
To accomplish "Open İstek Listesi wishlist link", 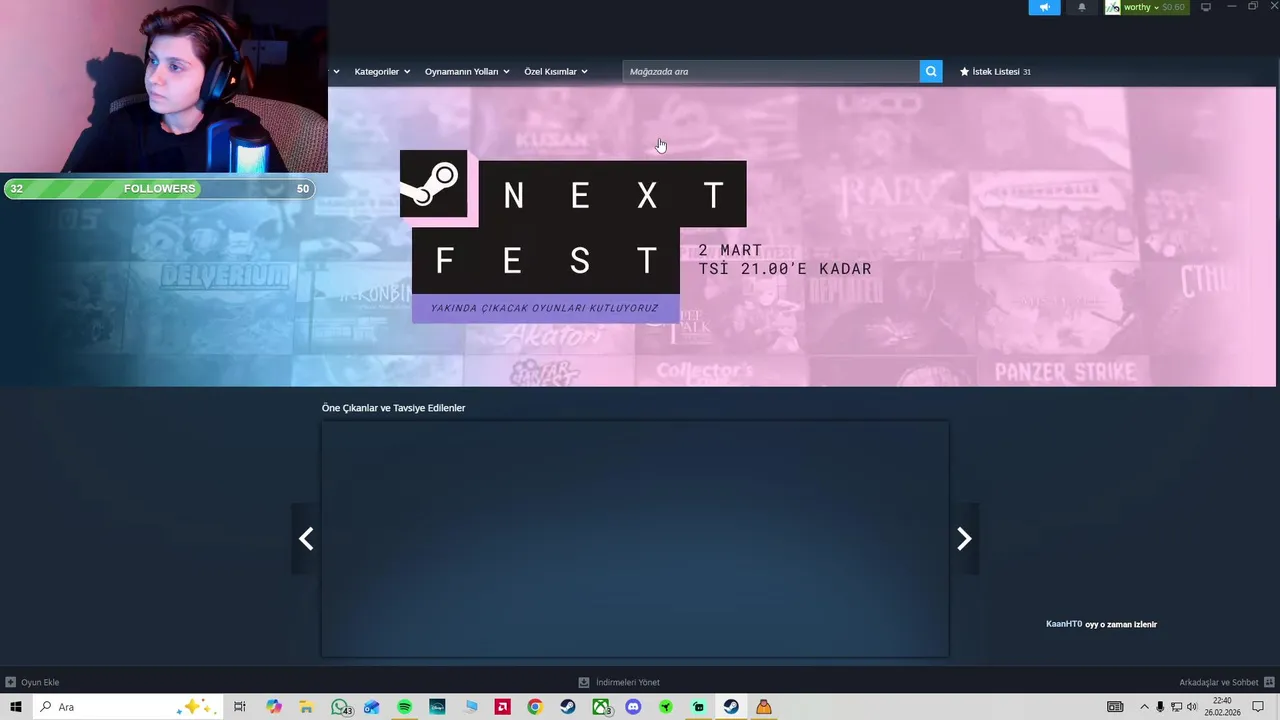I will click(x=995, y=72).
